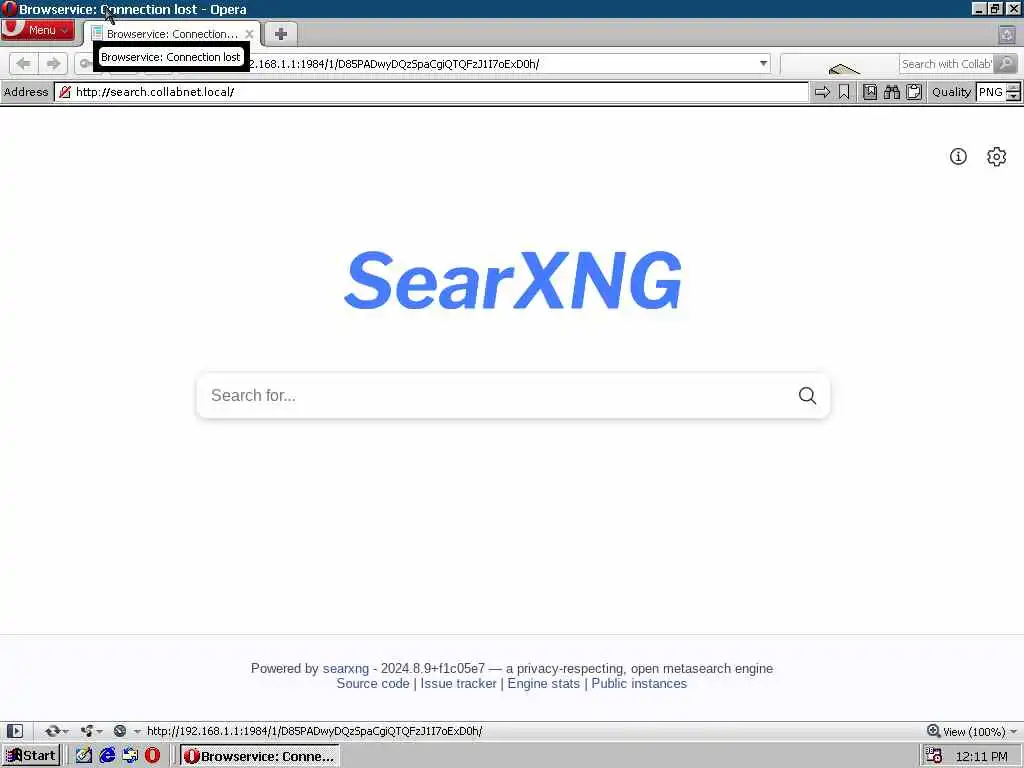Focus the Search with Collab field
This screenshot has height=768, width=1024.
point(946,63)
